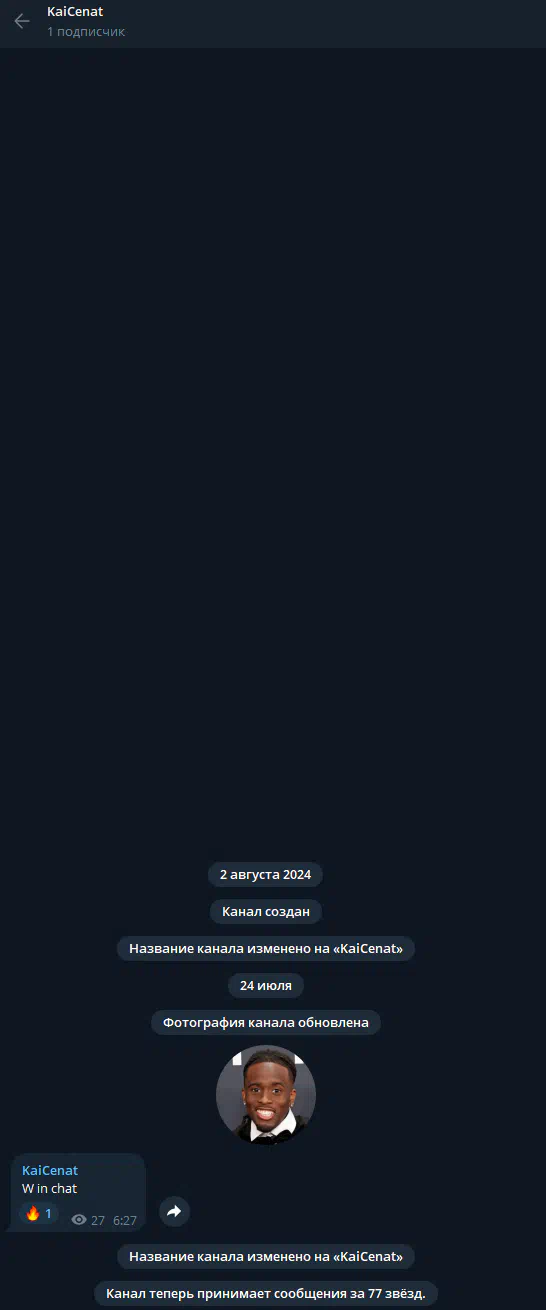This screenshot has width=546, height=1310.
Task: Click the "Канал создан" service message
Action: point(266,912)
